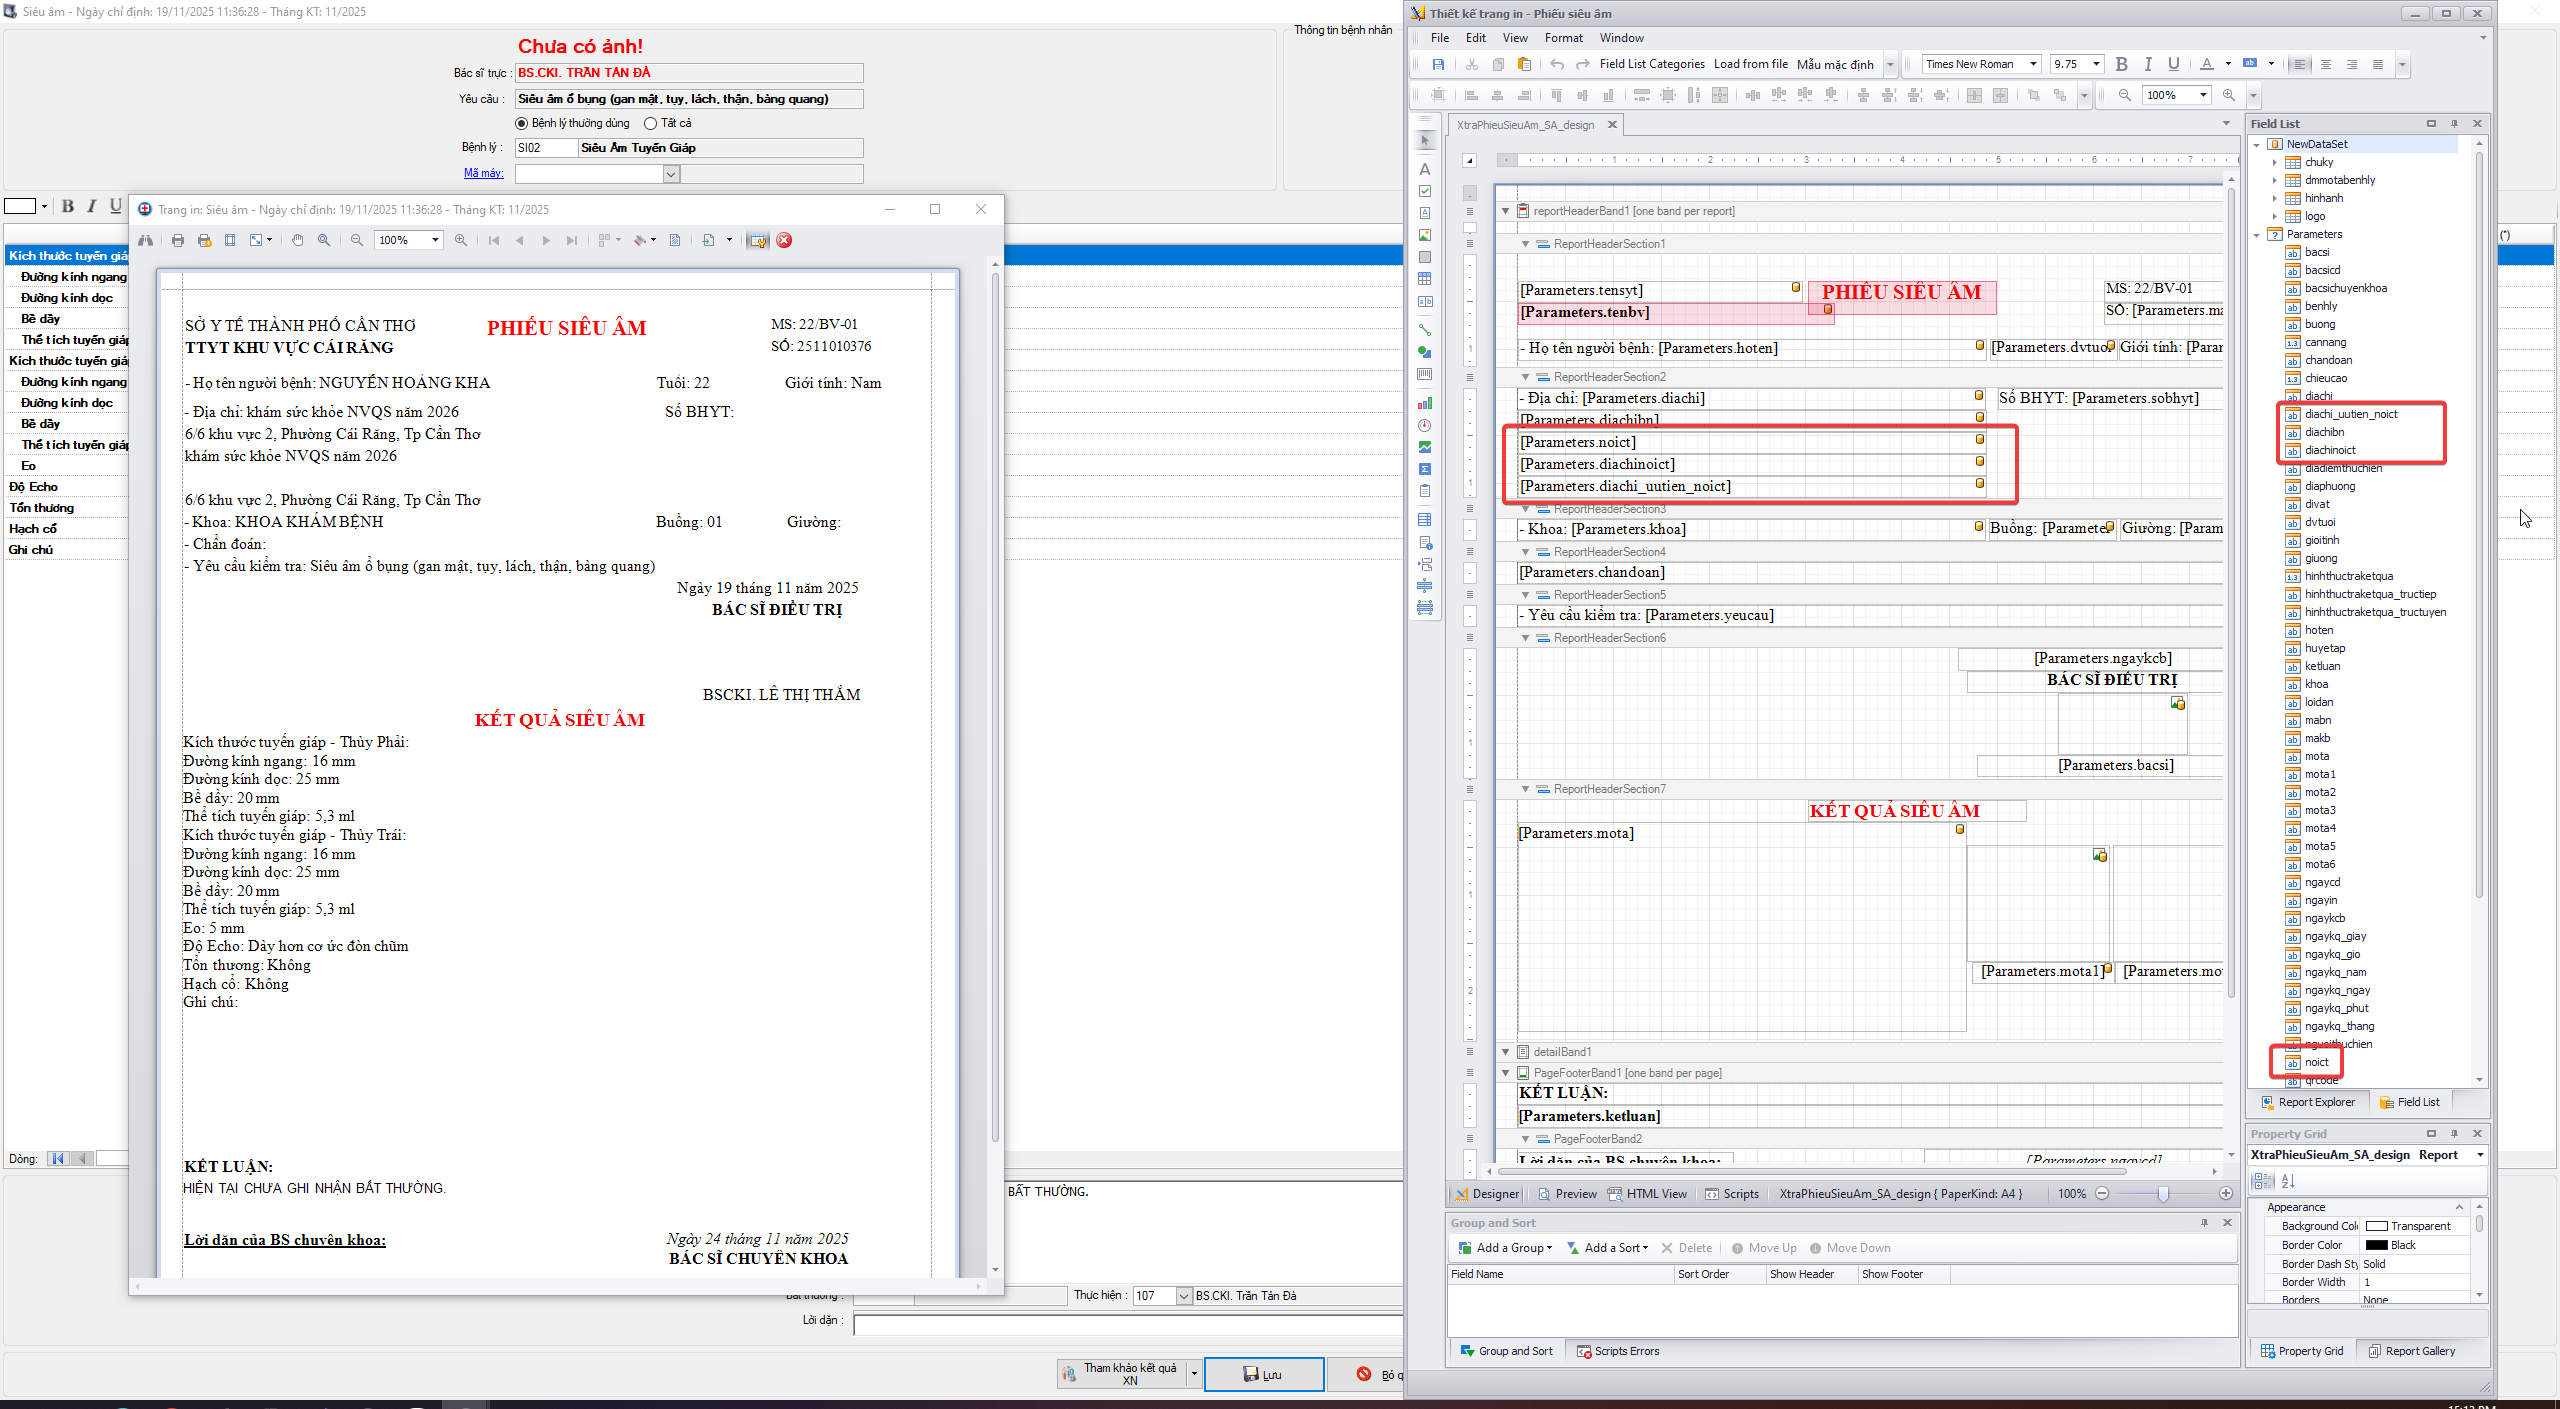
Task: Select the 'Bệnh lý thường dùng' radio button
Action: tap(521, 124)
